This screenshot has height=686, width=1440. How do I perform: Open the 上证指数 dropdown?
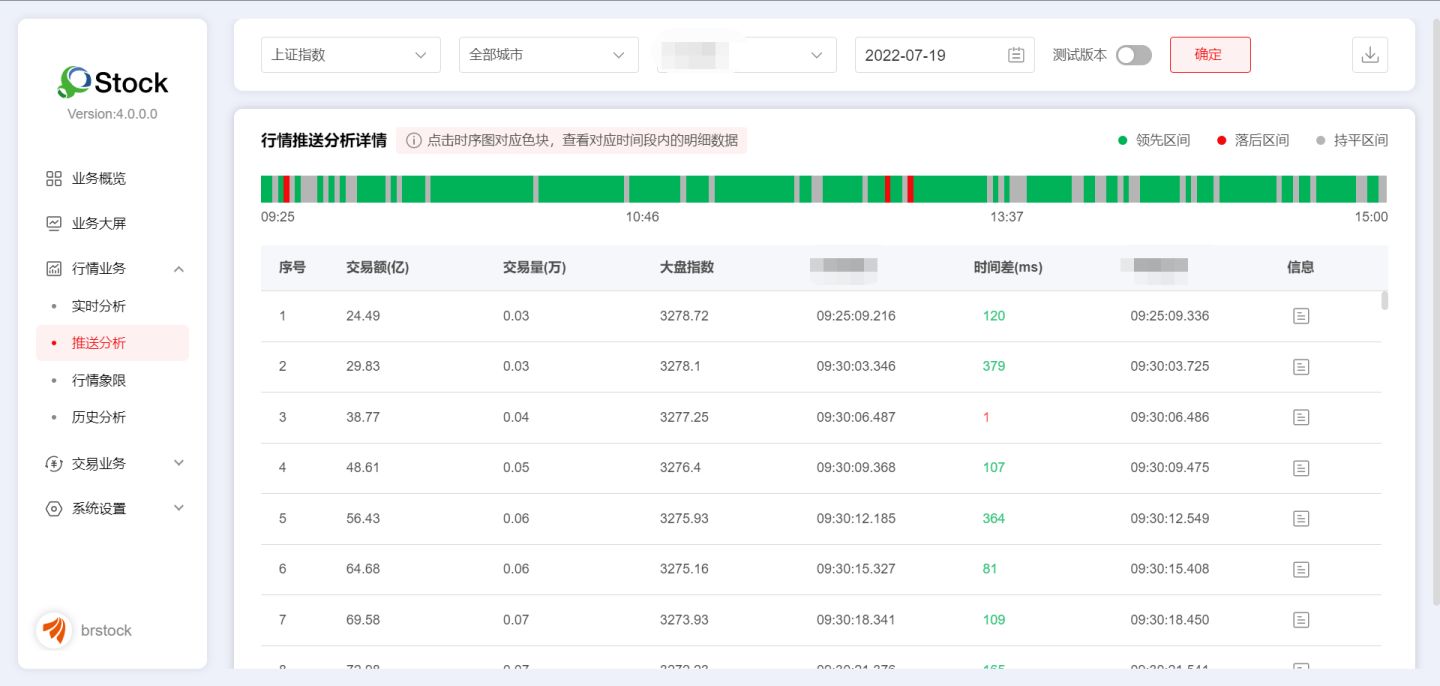350,55
